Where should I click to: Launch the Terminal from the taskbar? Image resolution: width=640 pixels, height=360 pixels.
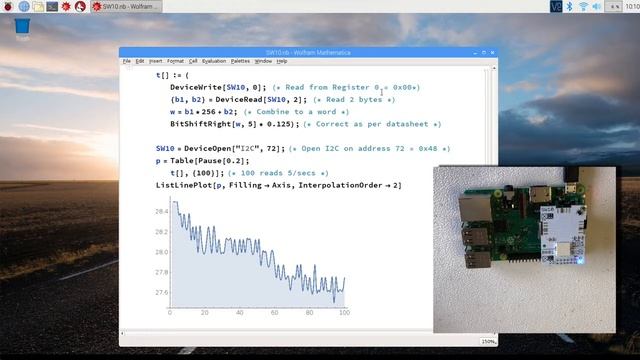[x=52, y=6]
